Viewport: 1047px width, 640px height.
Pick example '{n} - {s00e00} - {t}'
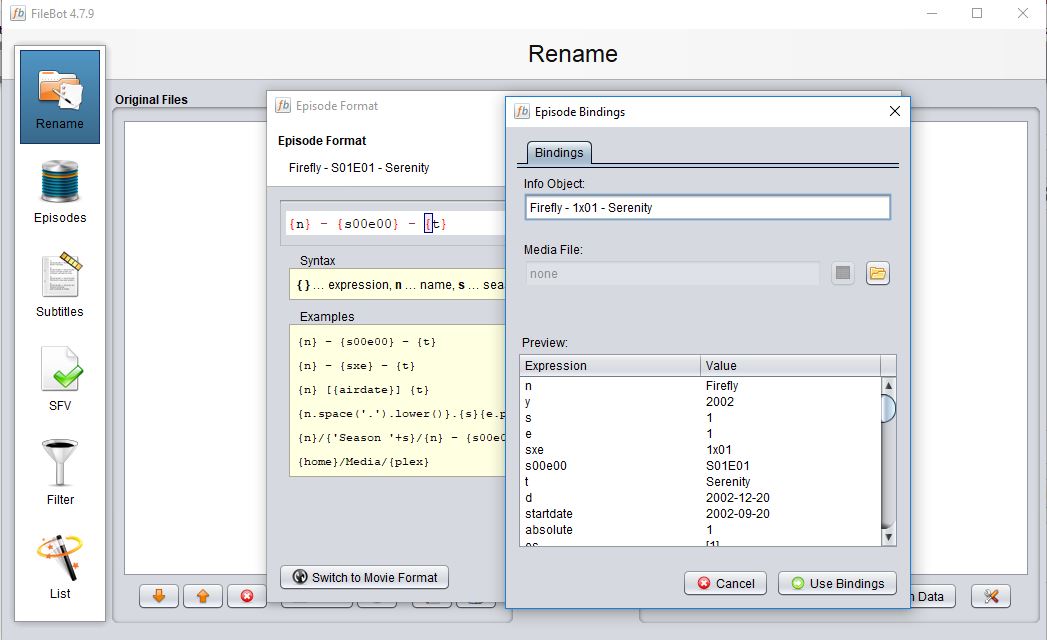tap(367, 342)
